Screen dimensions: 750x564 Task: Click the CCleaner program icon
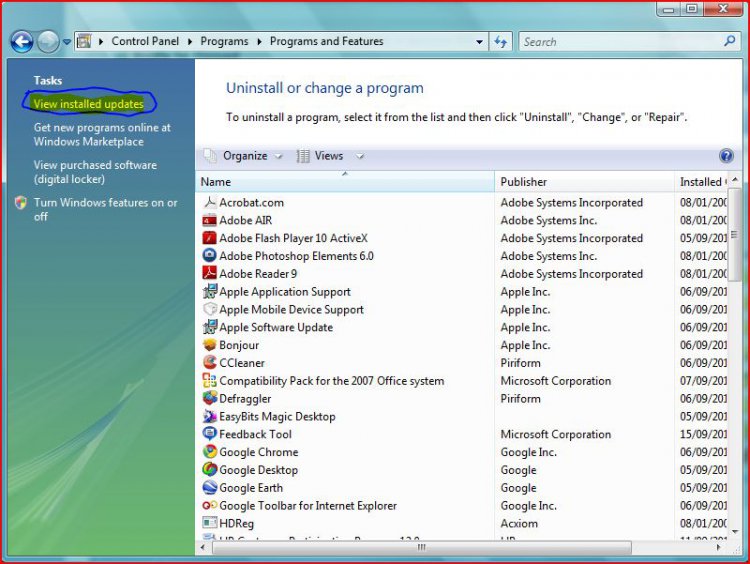point(209,363)
